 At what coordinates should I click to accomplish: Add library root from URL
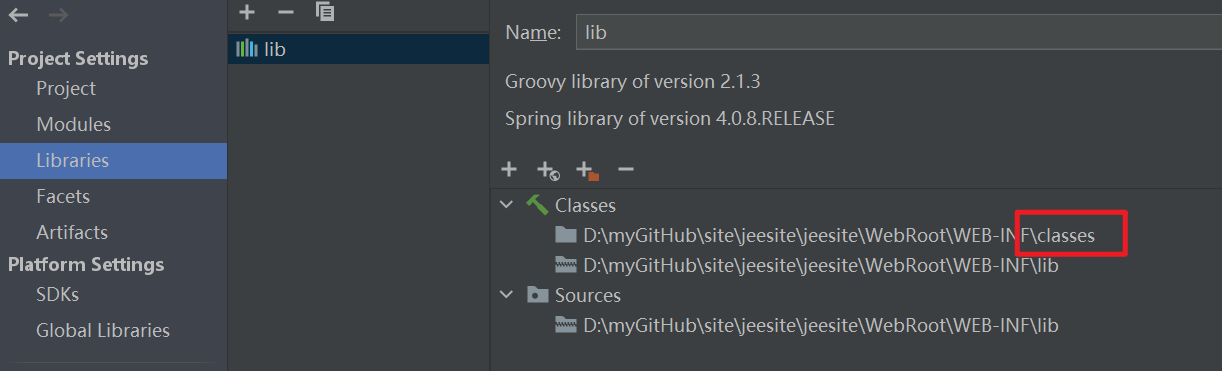[548, 171]
